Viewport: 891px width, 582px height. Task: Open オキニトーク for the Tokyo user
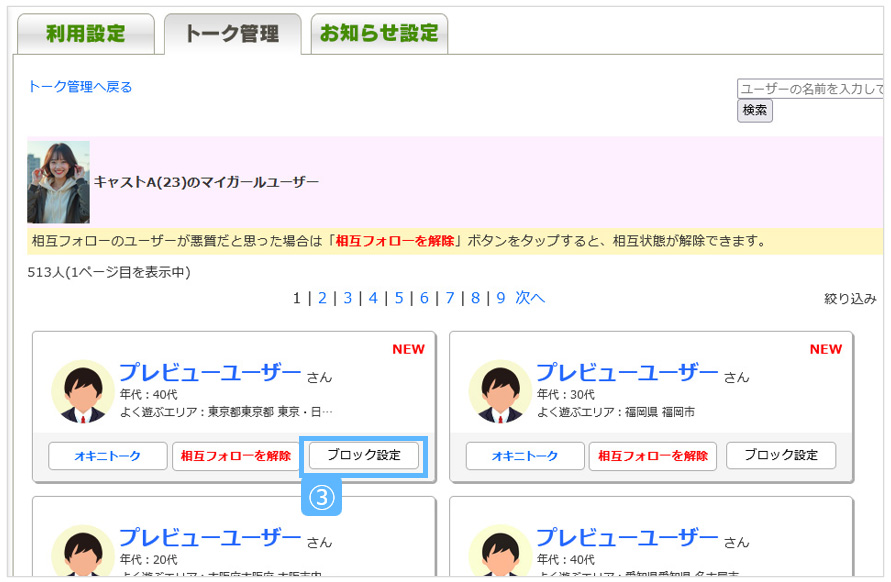(x=107, y=456)
